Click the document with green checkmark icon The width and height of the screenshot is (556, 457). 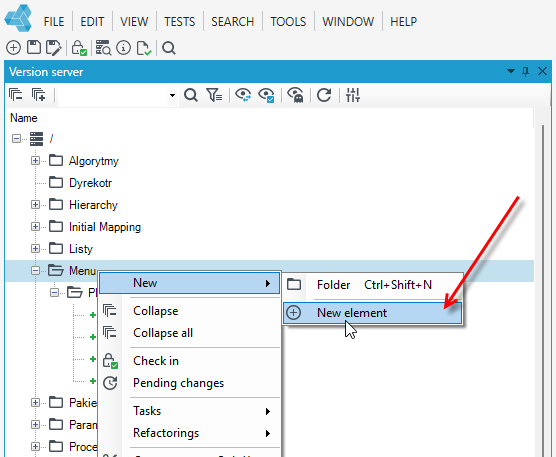144,48
